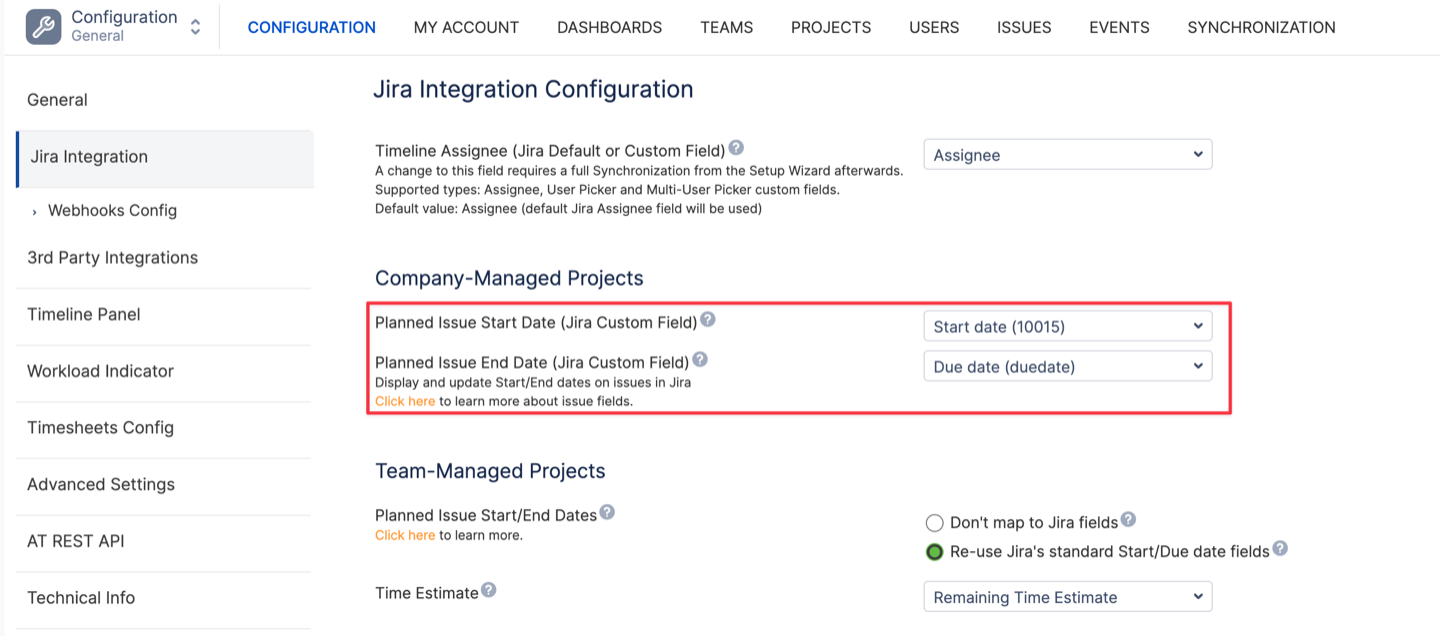Click help icon beside Timeline Assignee
This screenshot has height=636, width=1440.
click(x=736, y=148)
